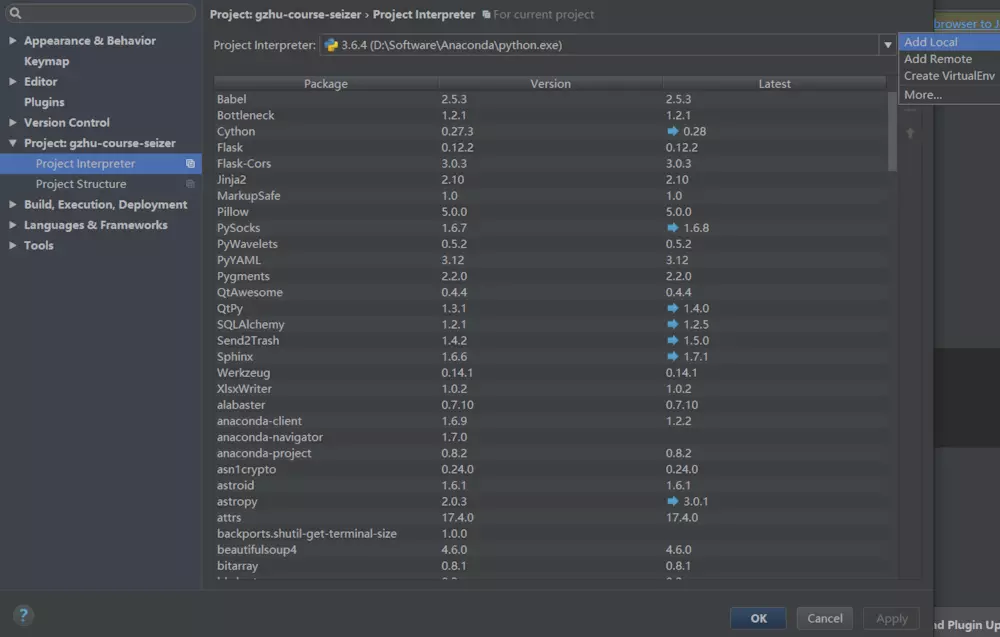The image size is (1000, 637).
Task: Sort by the Package column header
Action: [326, 84]
